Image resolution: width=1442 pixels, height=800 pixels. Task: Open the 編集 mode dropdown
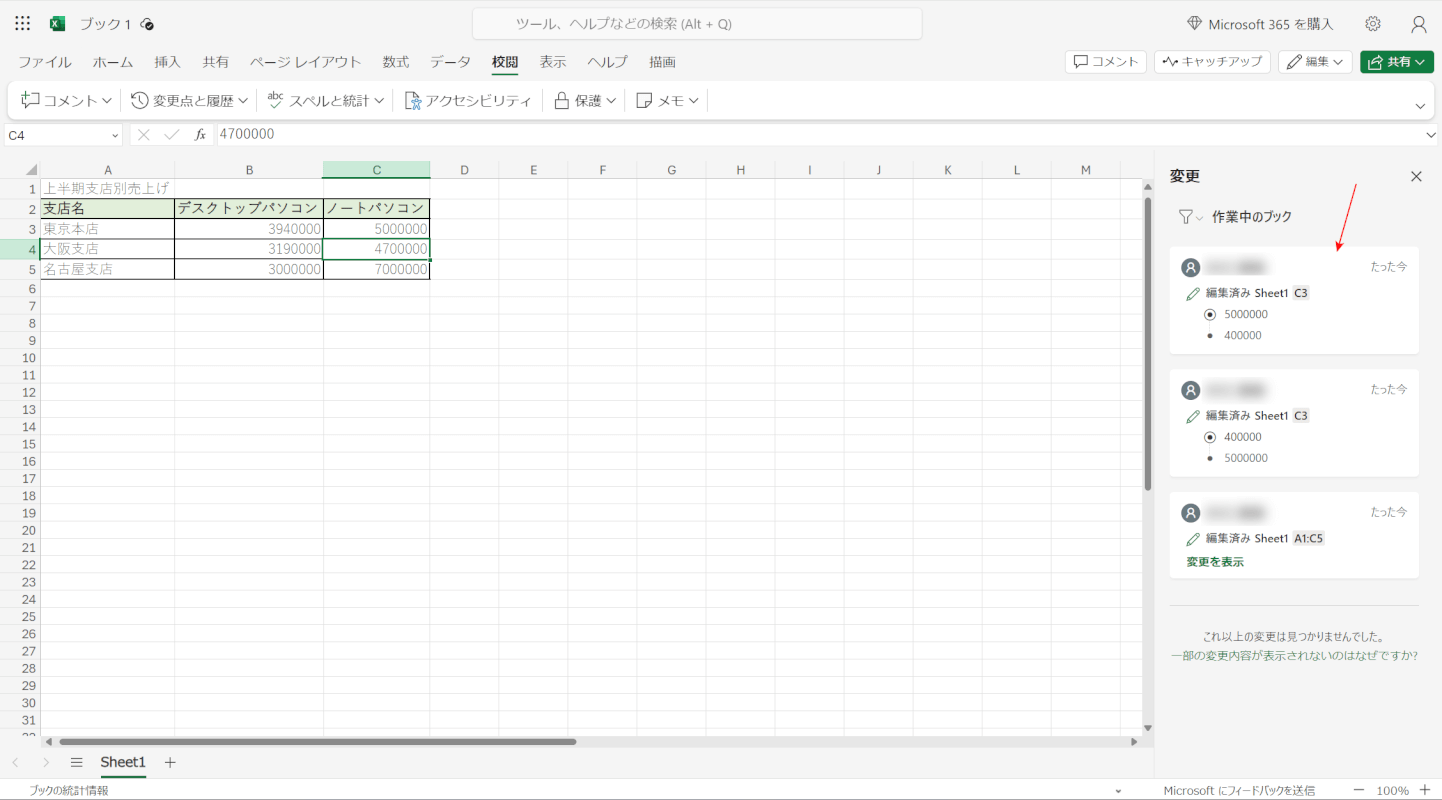click(1315, 62)
